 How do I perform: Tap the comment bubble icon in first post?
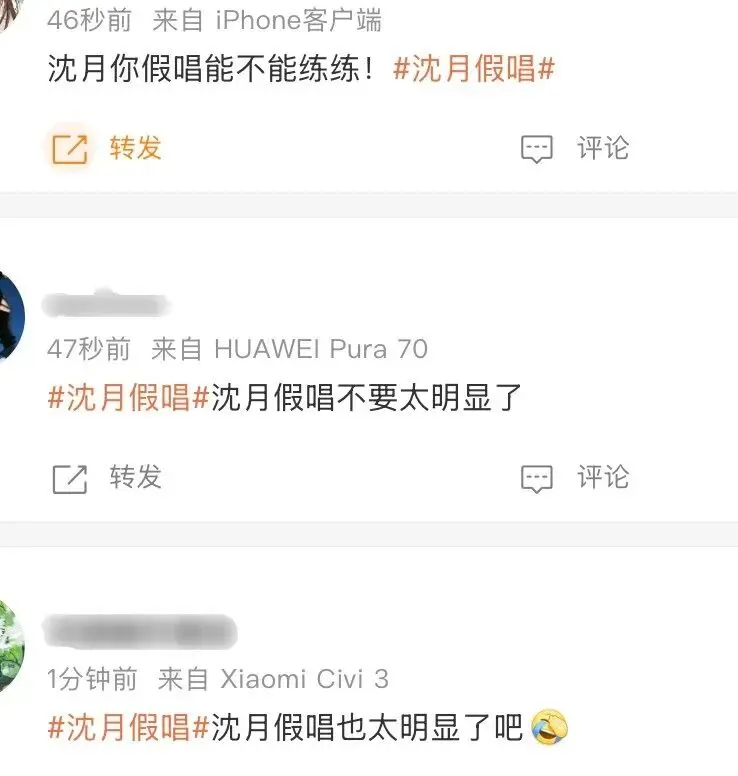click(x=537, y=149)
